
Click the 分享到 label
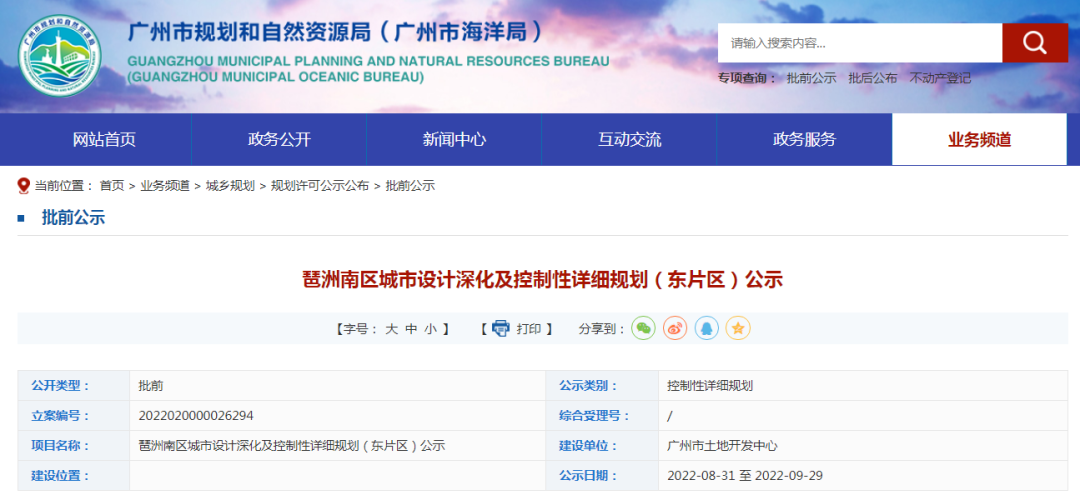click(x=602, y=329)
